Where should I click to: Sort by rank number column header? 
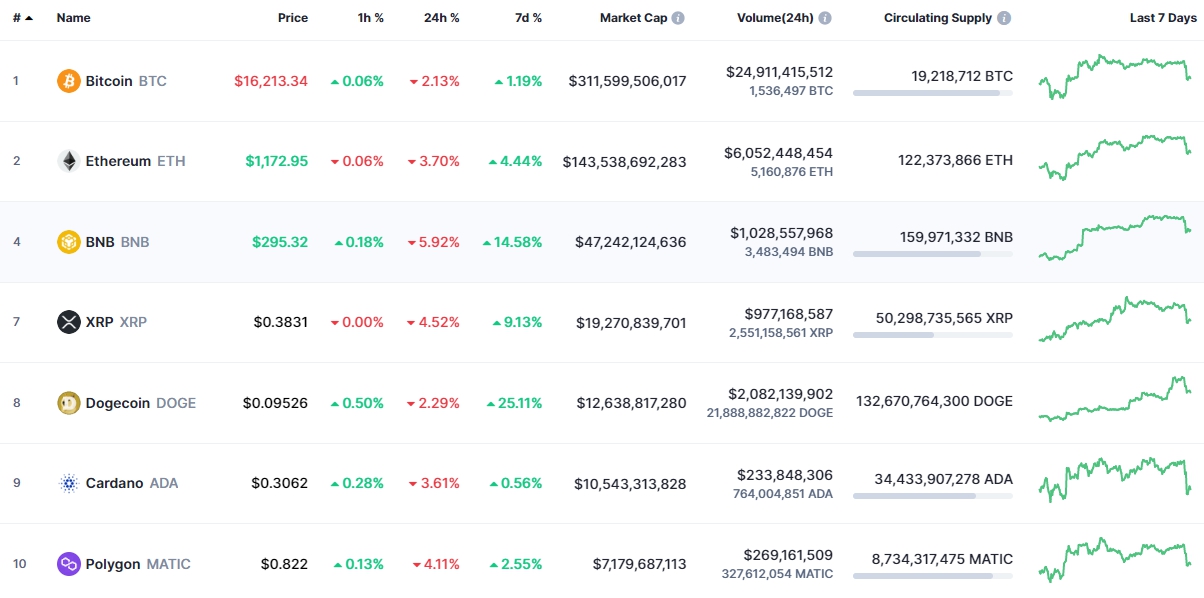[x=22, y=18]
